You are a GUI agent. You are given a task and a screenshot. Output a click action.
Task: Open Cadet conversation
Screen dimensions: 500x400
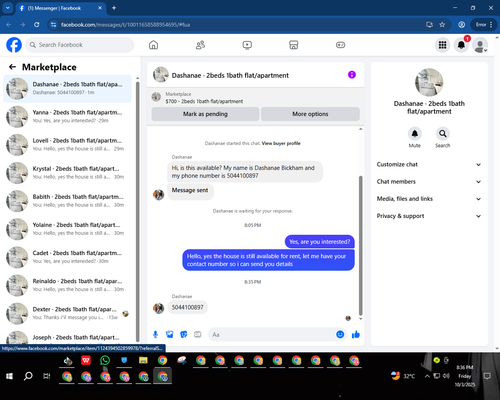click(67, 257)
